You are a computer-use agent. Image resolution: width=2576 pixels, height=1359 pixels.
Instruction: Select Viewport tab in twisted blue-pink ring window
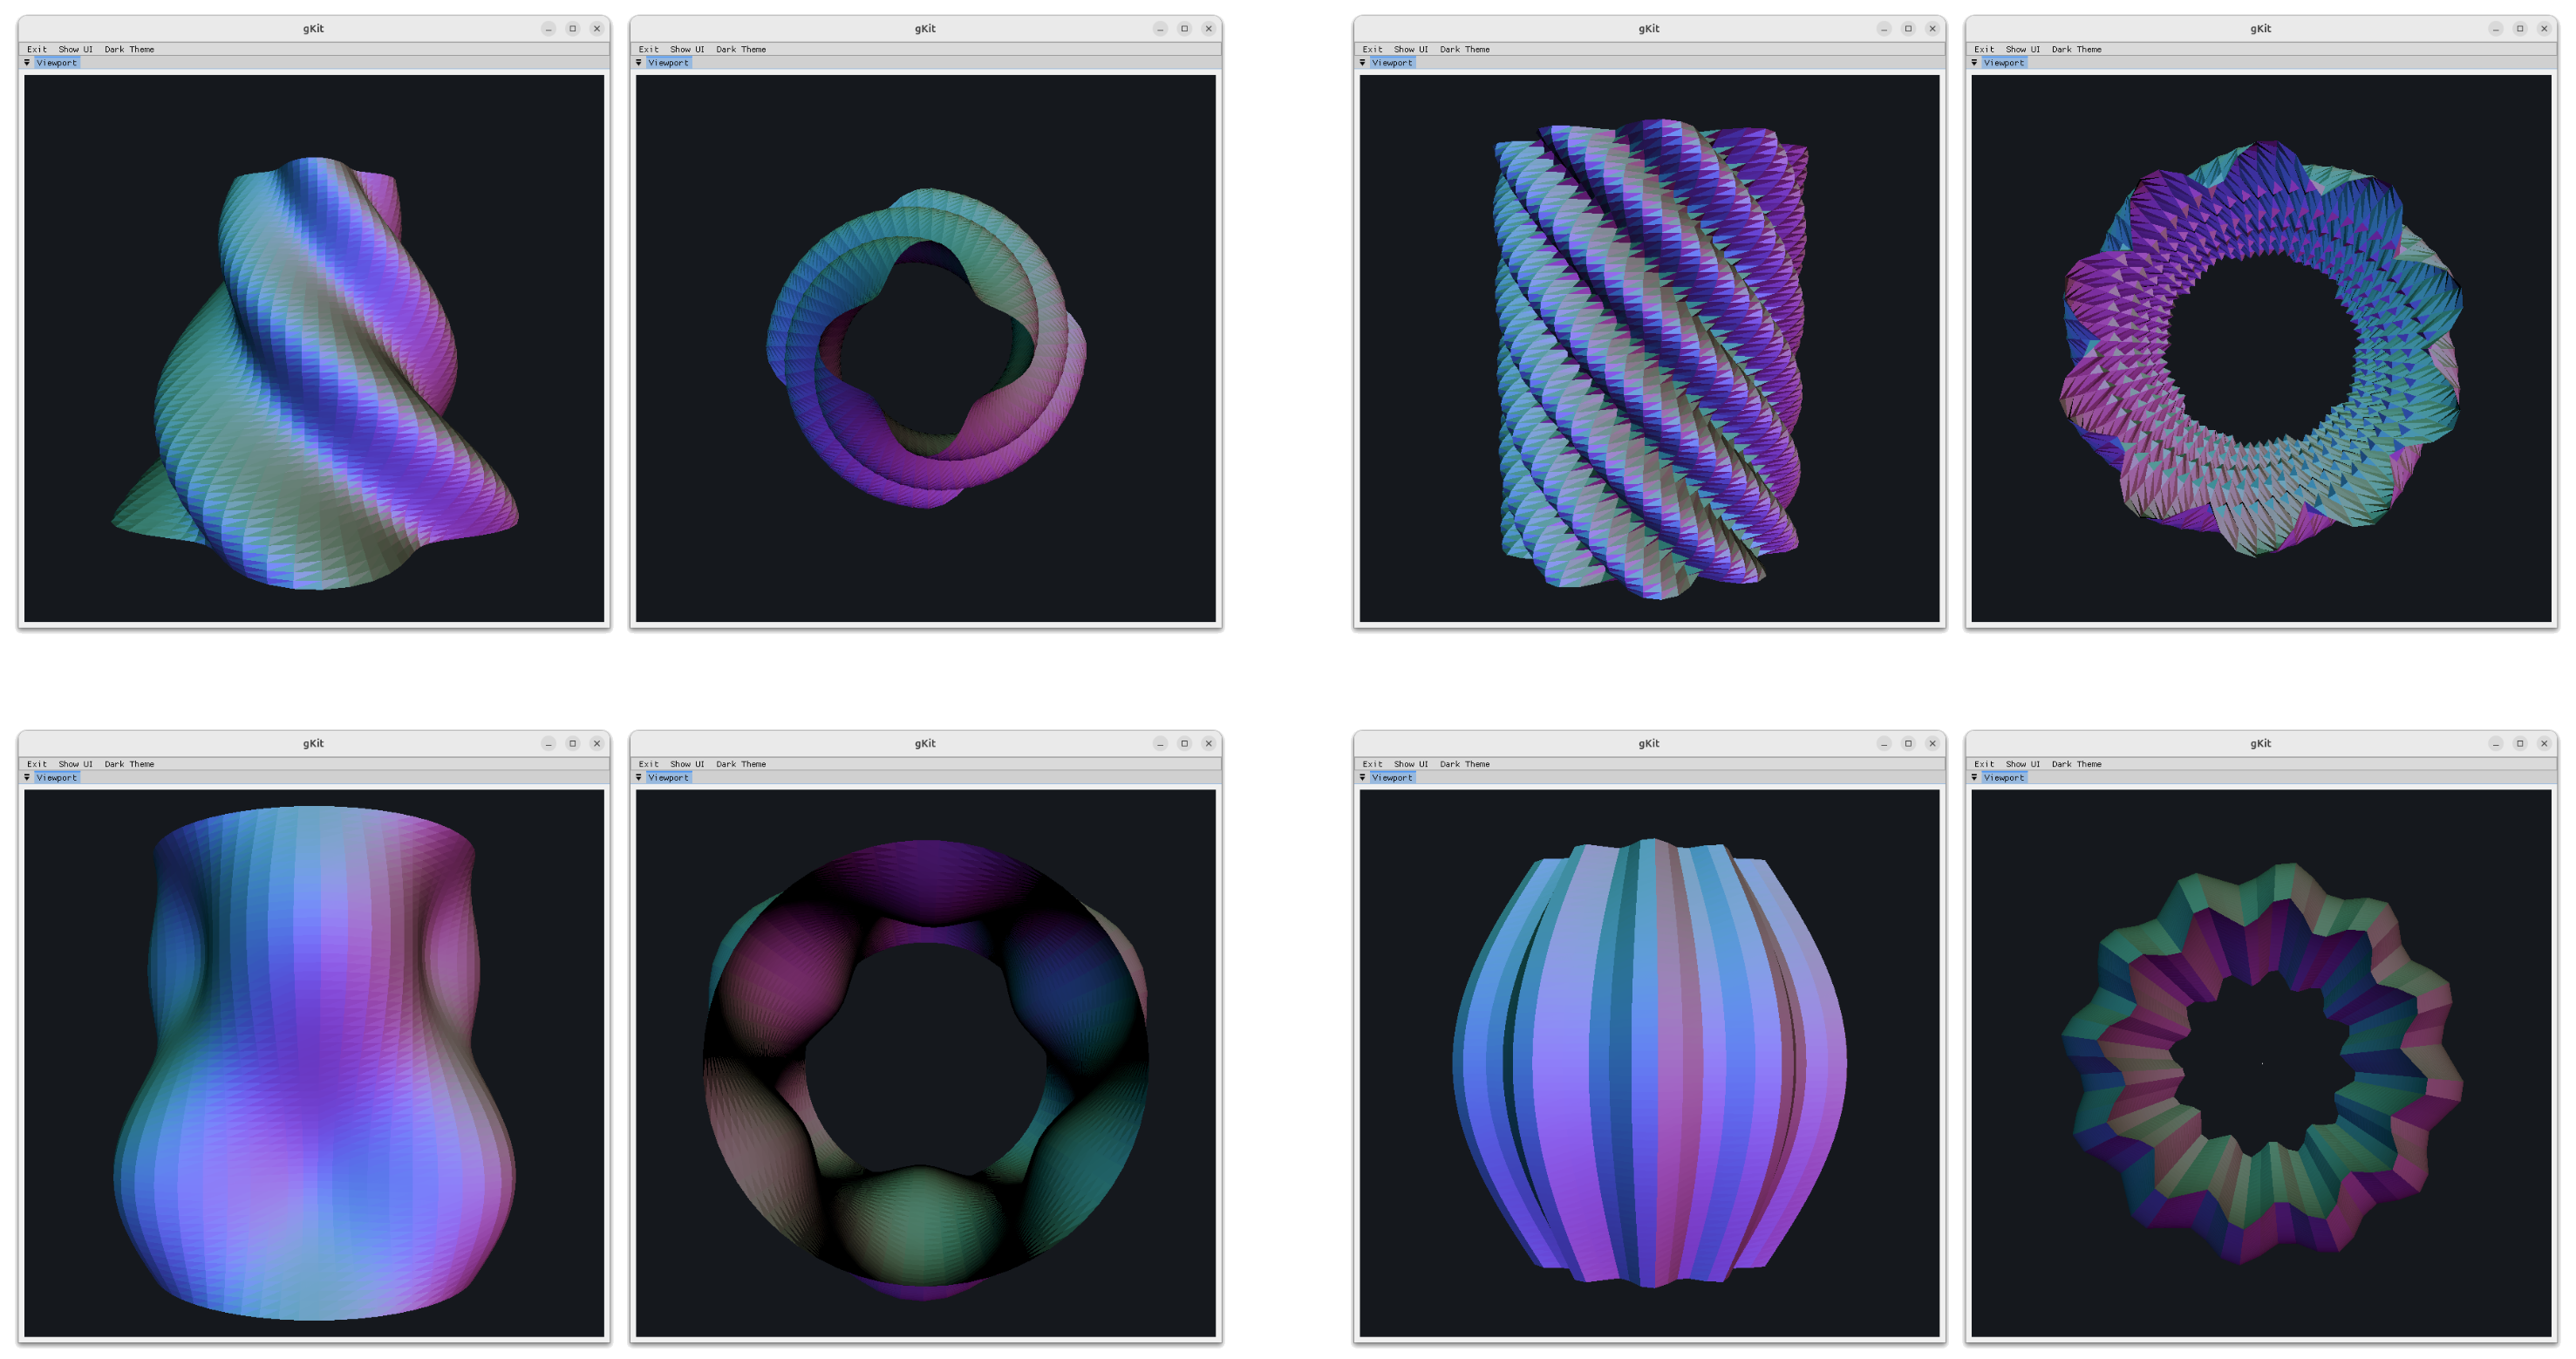click(x=668, y=62)
